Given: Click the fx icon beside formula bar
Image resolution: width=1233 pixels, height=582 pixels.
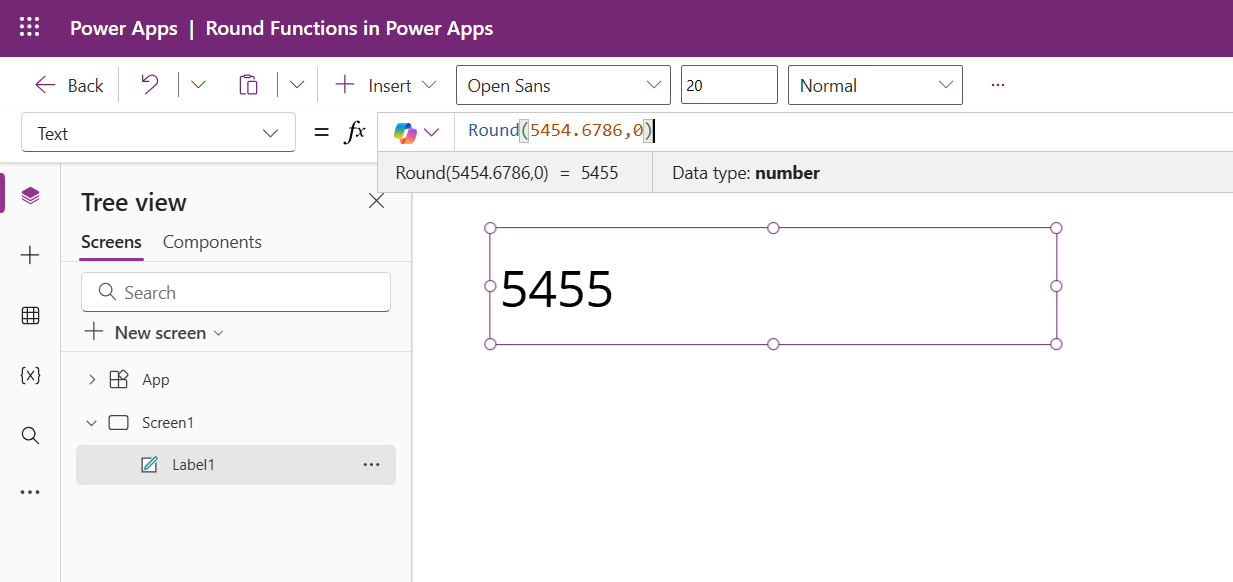Looking at the screenshot, I should [x=355, y=130].
